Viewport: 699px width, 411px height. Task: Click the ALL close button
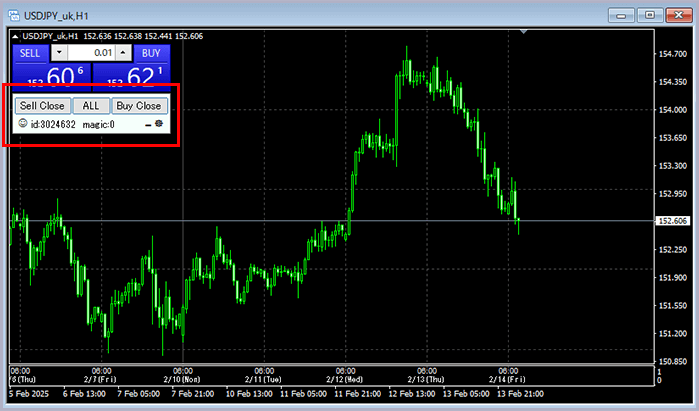point(90,105)
